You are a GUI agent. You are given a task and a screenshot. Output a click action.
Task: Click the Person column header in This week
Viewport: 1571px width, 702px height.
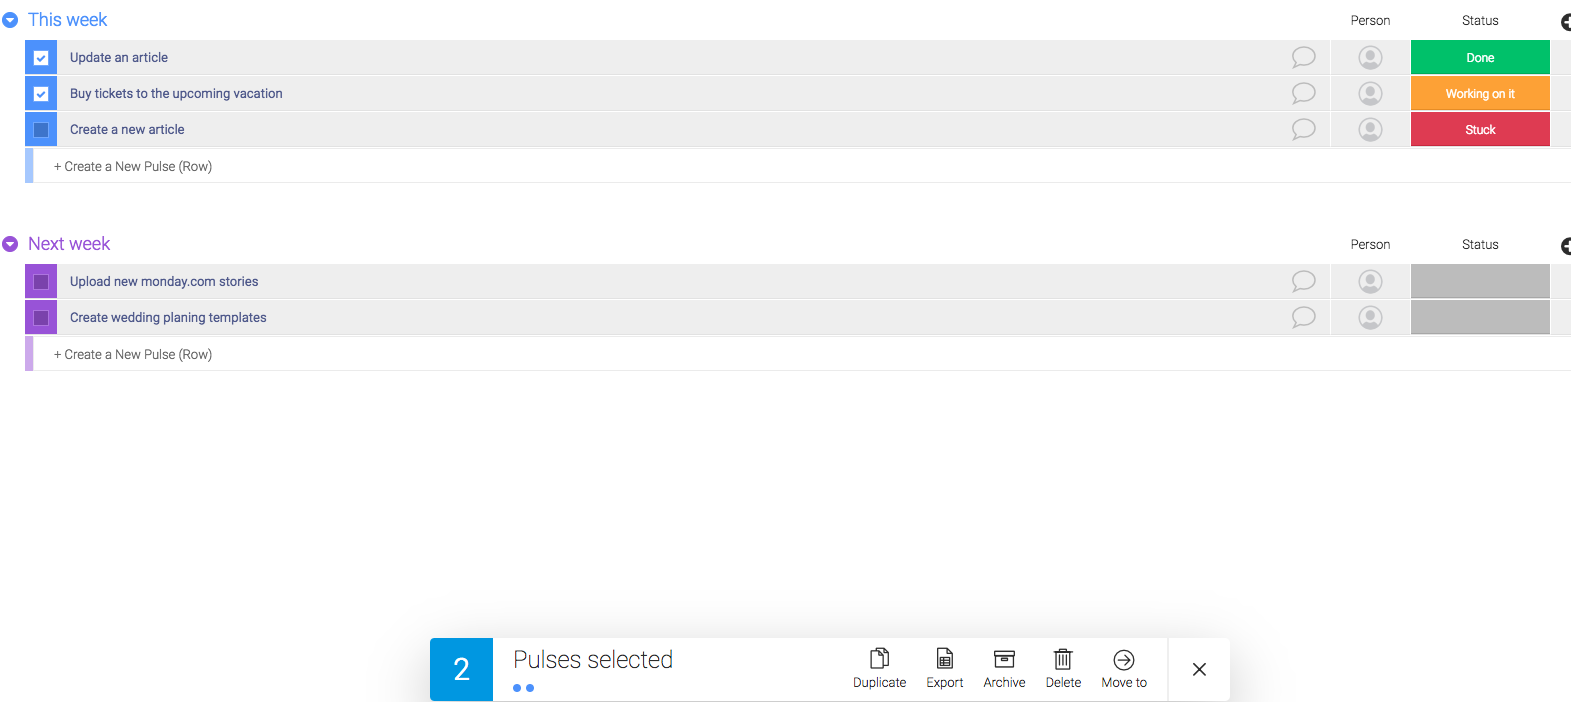pyautogui.click(x=1370, y=20)
